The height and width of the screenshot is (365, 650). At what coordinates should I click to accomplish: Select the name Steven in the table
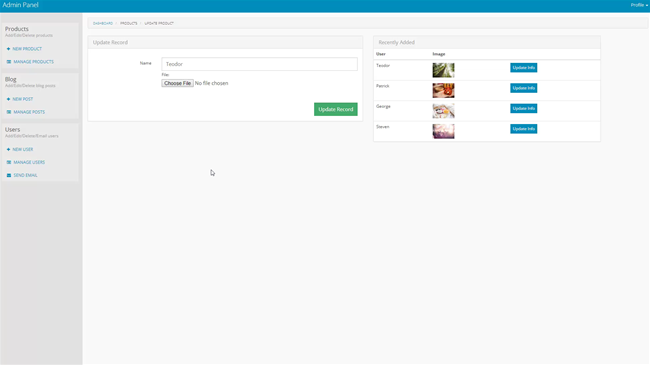pyautogui.click(x=383, y=127)
